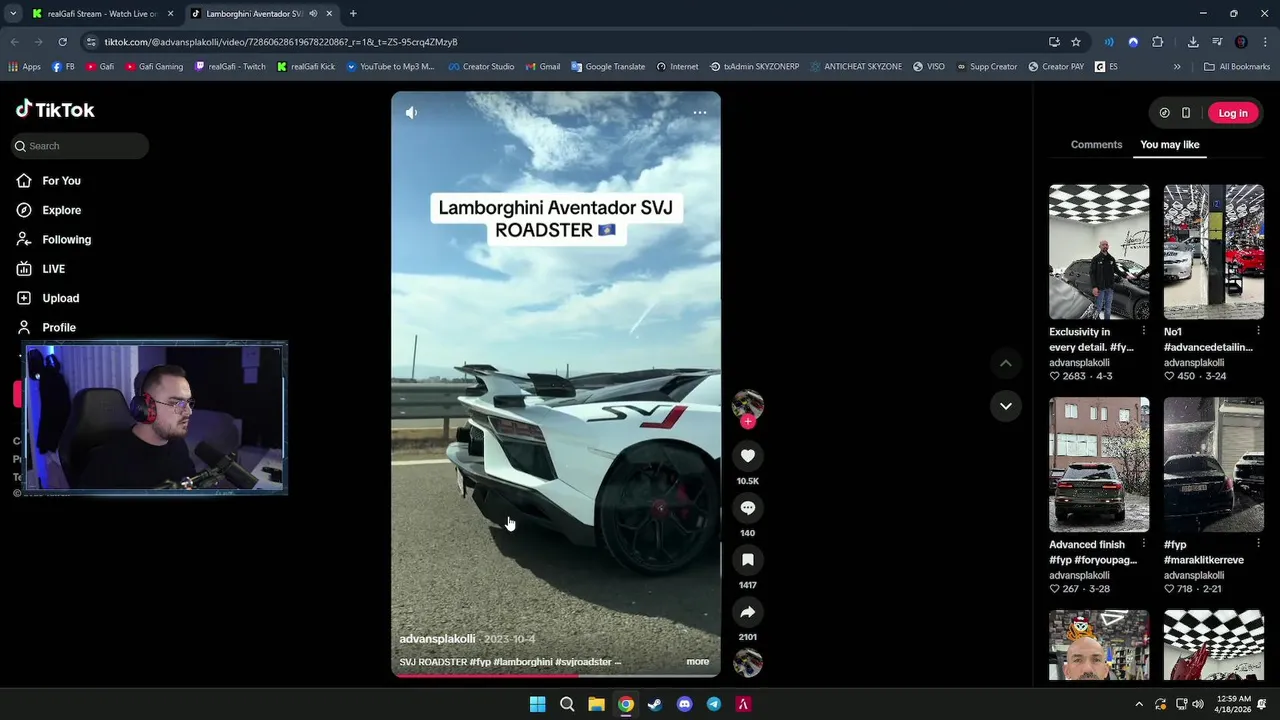Share the video using arrow icon
Viewport: 1280px width, 720px height.
click(x=747, y=612)
